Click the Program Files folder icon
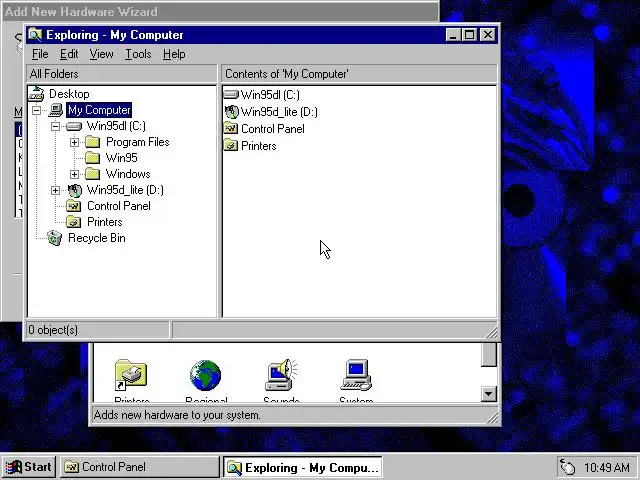640x480 pixels. click(93, 142)
